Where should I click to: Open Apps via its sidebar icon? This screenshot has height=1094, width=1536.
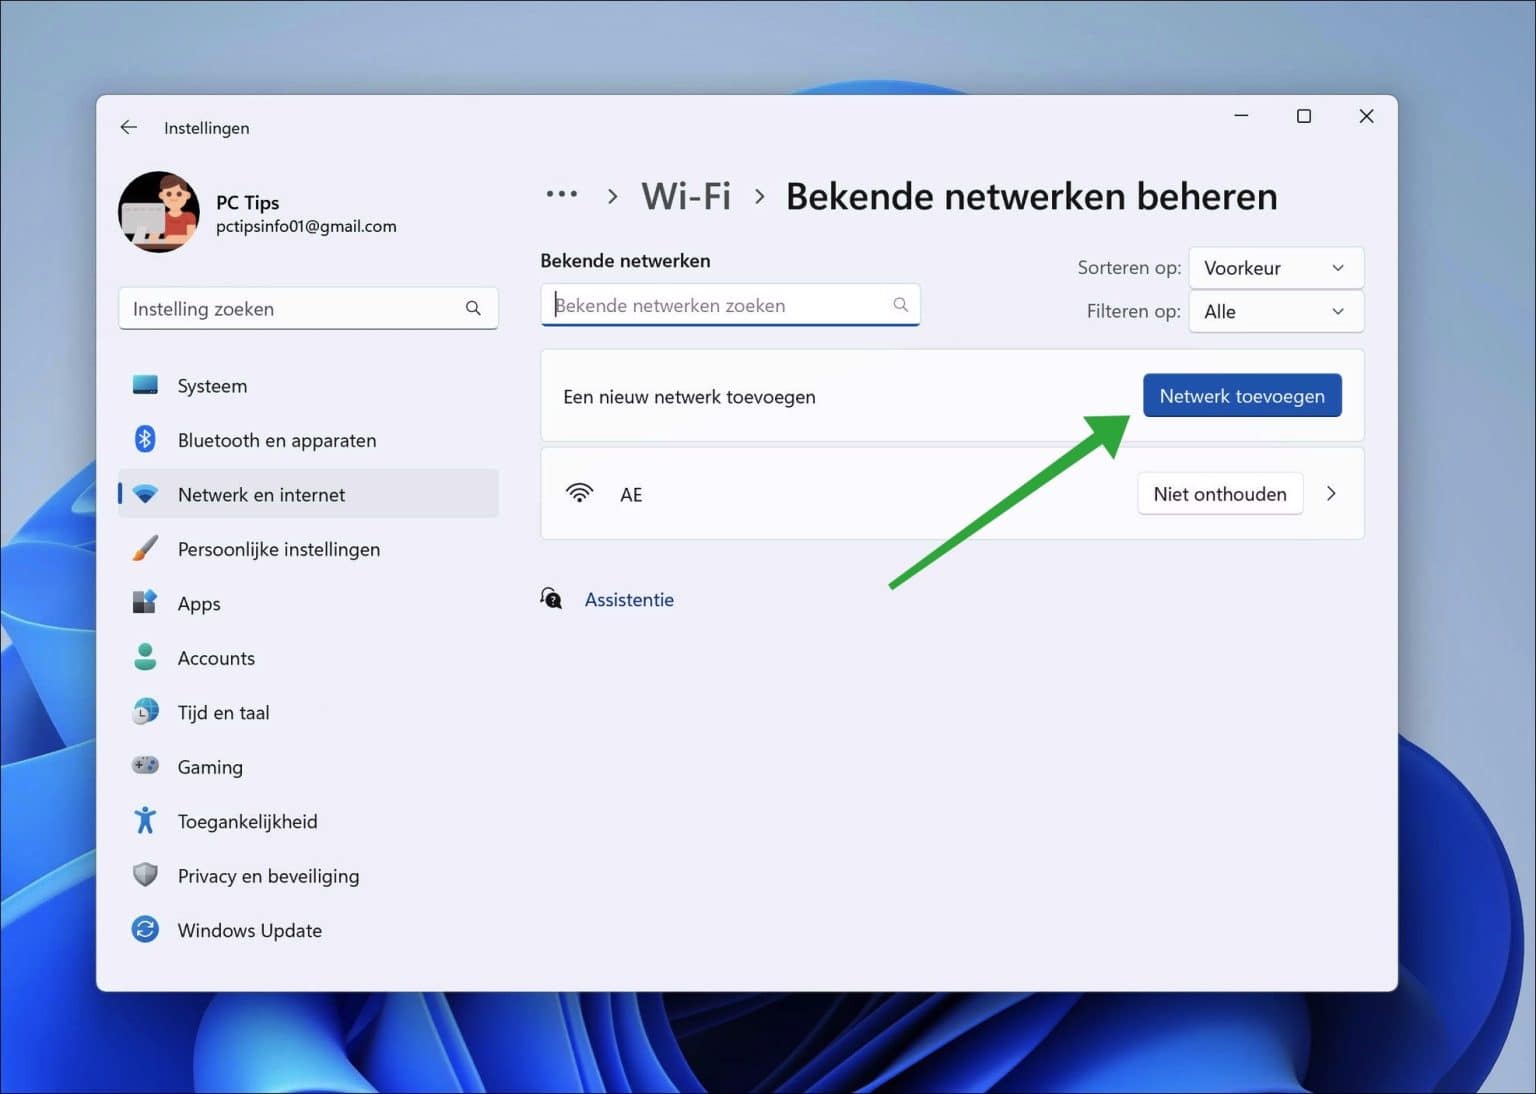[146, 602]
